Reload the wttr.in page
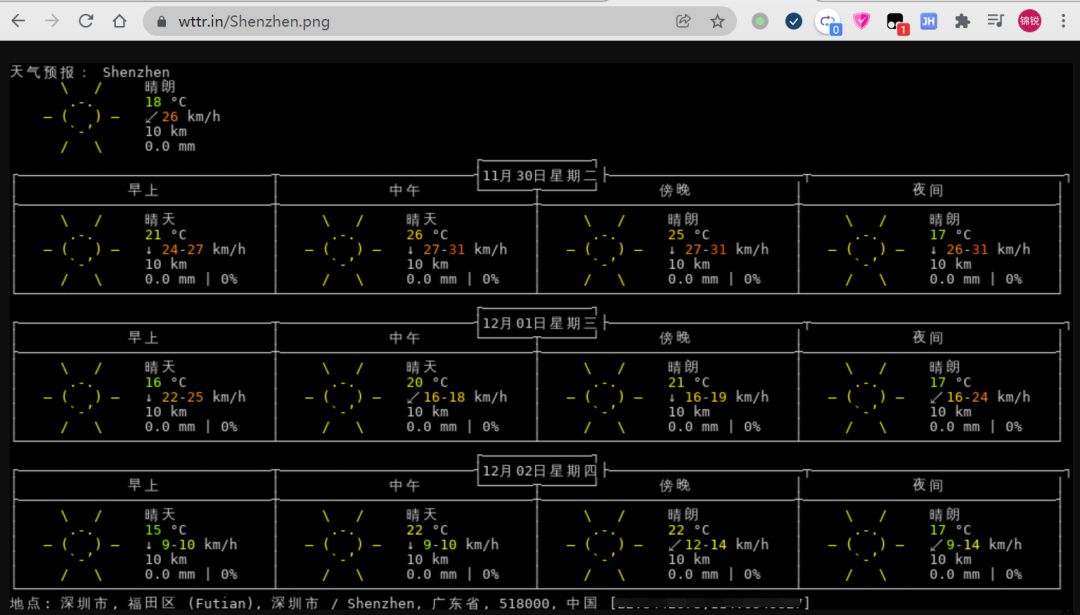This screenshot has width=1080, height=615. [x=85, y=21]
